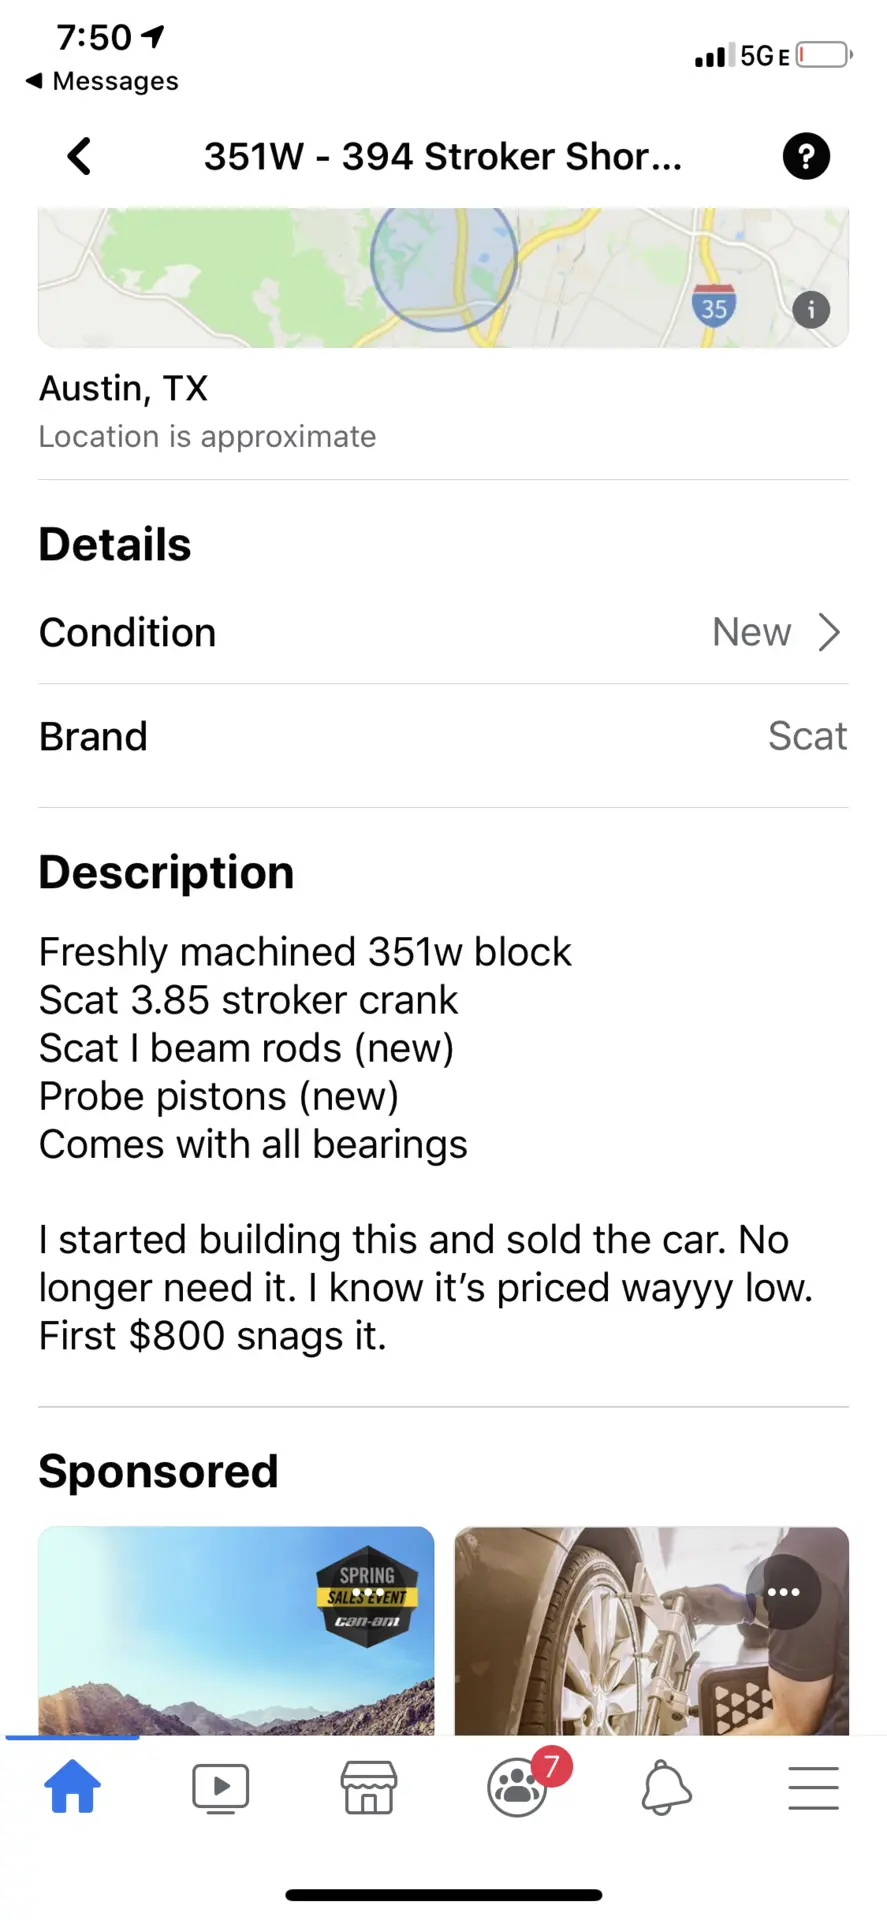Image resolution: width=887 pixels, height=1920 pixels.
Task: Open the Can-Am spring sales event ad
Action: 236,1631
